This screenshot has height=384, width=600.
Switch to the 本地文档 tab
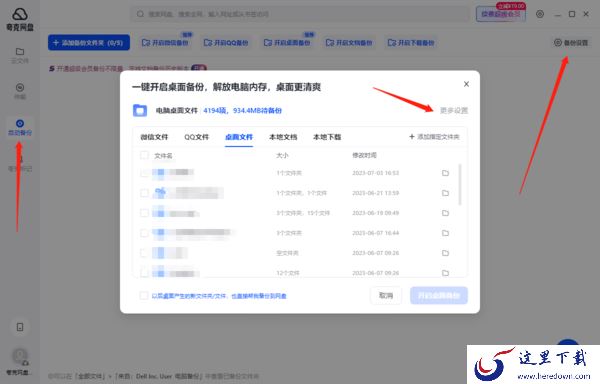coord(283,137)
